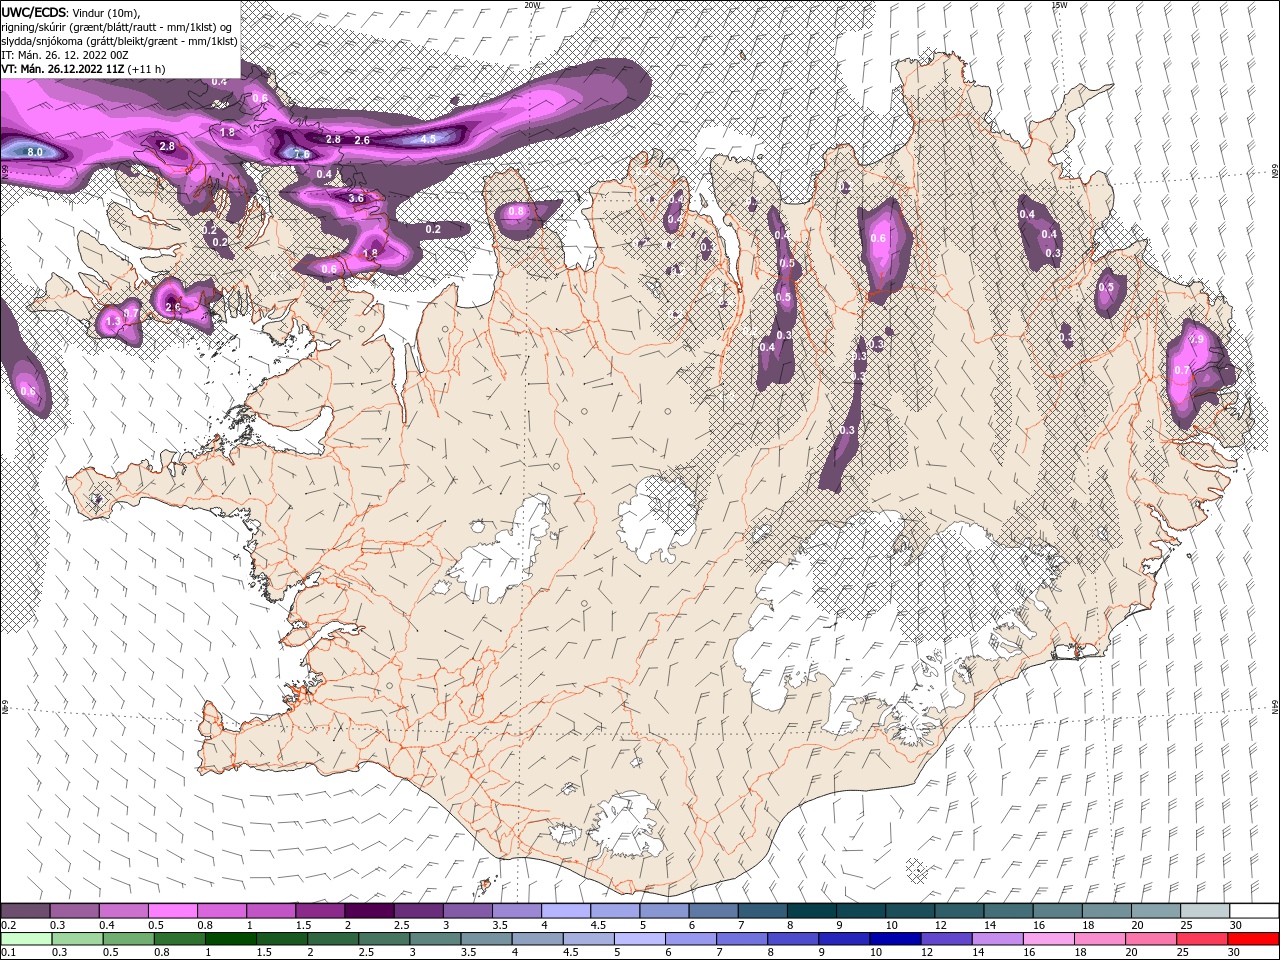Image resolution: width=1280 pixels, height=960 pixels.
Task: Click the 'UWC/ECDS' title text
Action: [x=34, y=11]
